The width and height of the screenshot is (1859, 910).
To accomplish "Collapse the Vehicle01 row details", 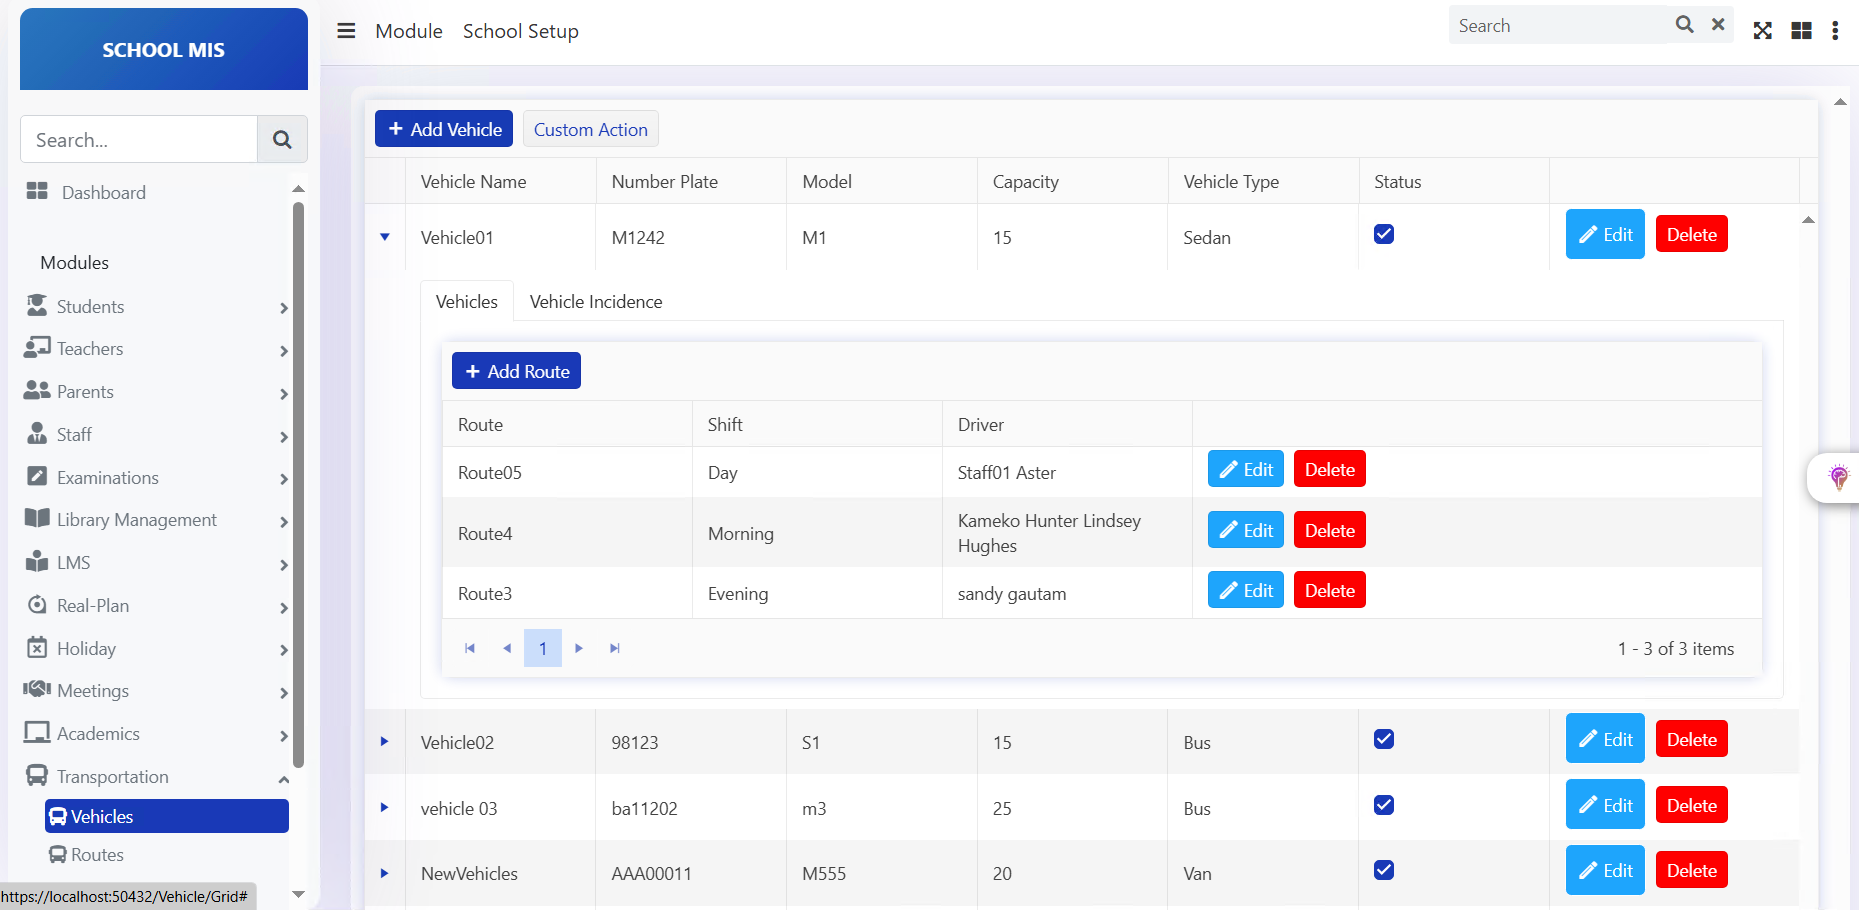I will 385,237.
